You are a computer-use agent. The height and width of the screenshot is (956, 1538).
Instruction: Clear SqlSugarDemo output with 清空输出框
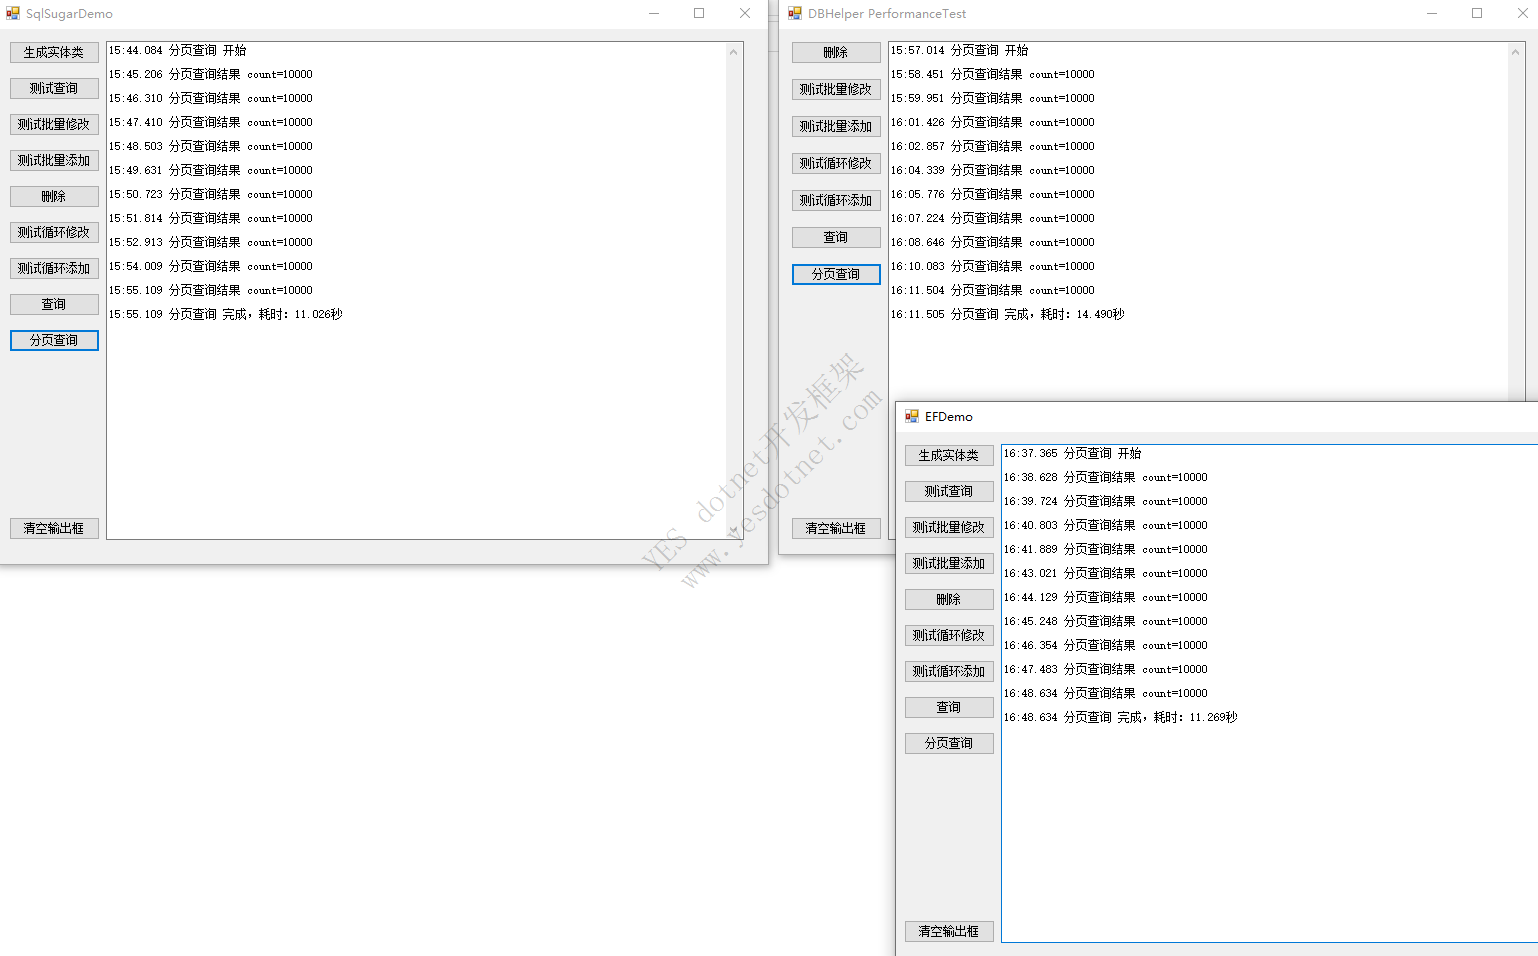tap(54, 528)
